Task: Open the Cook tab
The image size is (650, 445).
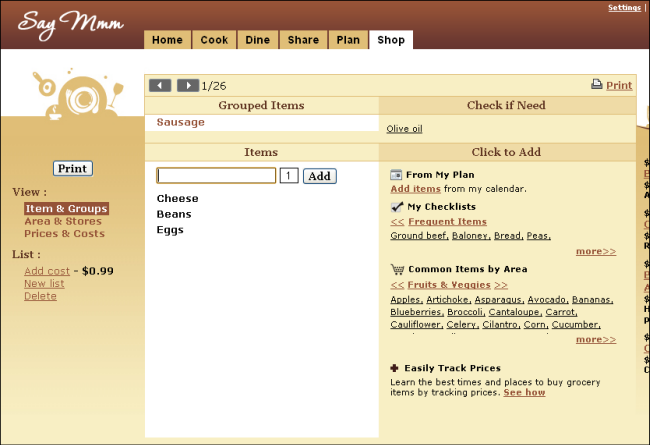Action: [214, 40]
